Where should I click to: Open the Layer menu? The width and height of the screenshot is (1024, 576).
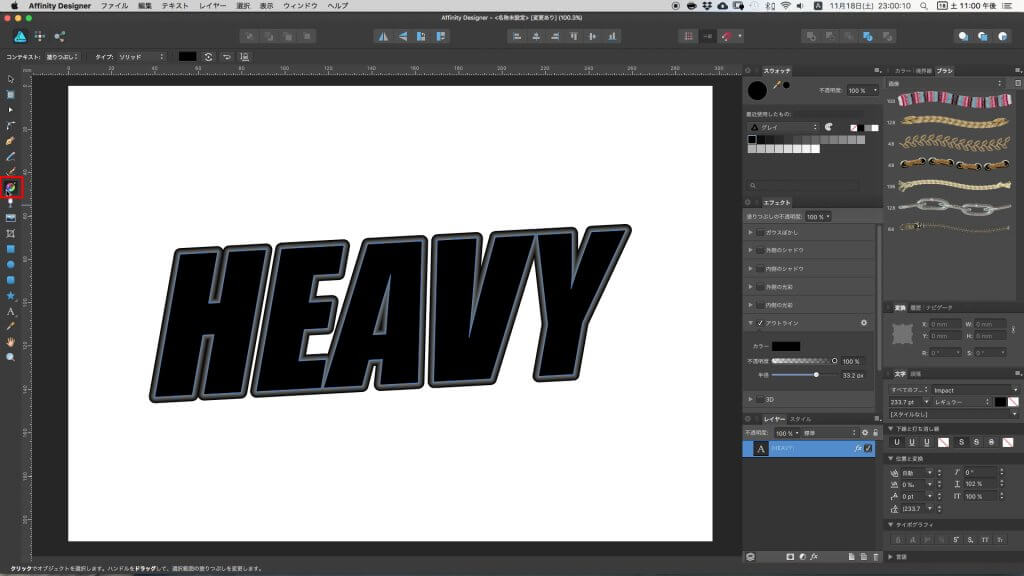tap(212, 5)
